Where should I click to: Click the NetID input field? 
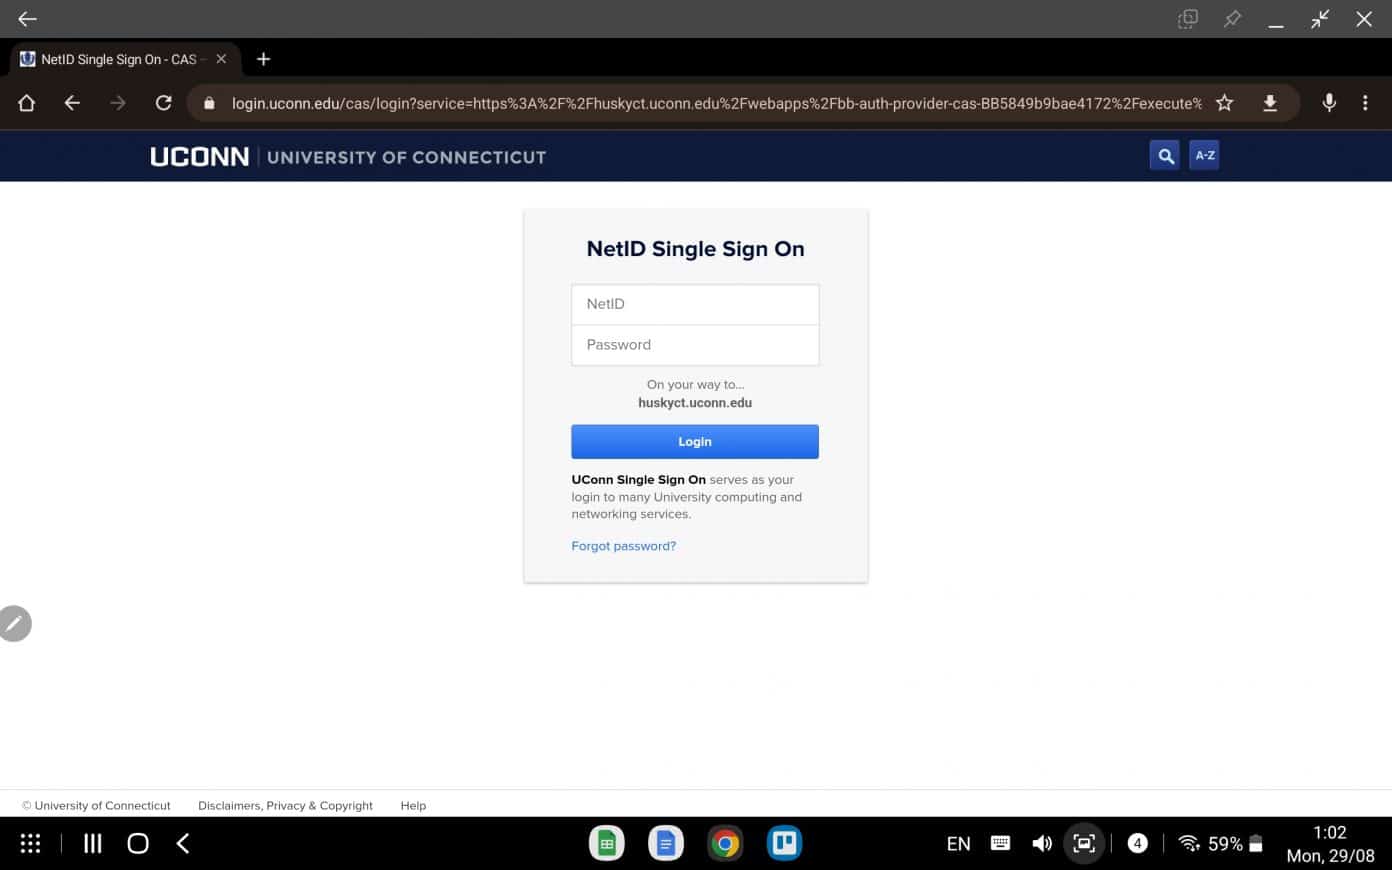[695, 304]
